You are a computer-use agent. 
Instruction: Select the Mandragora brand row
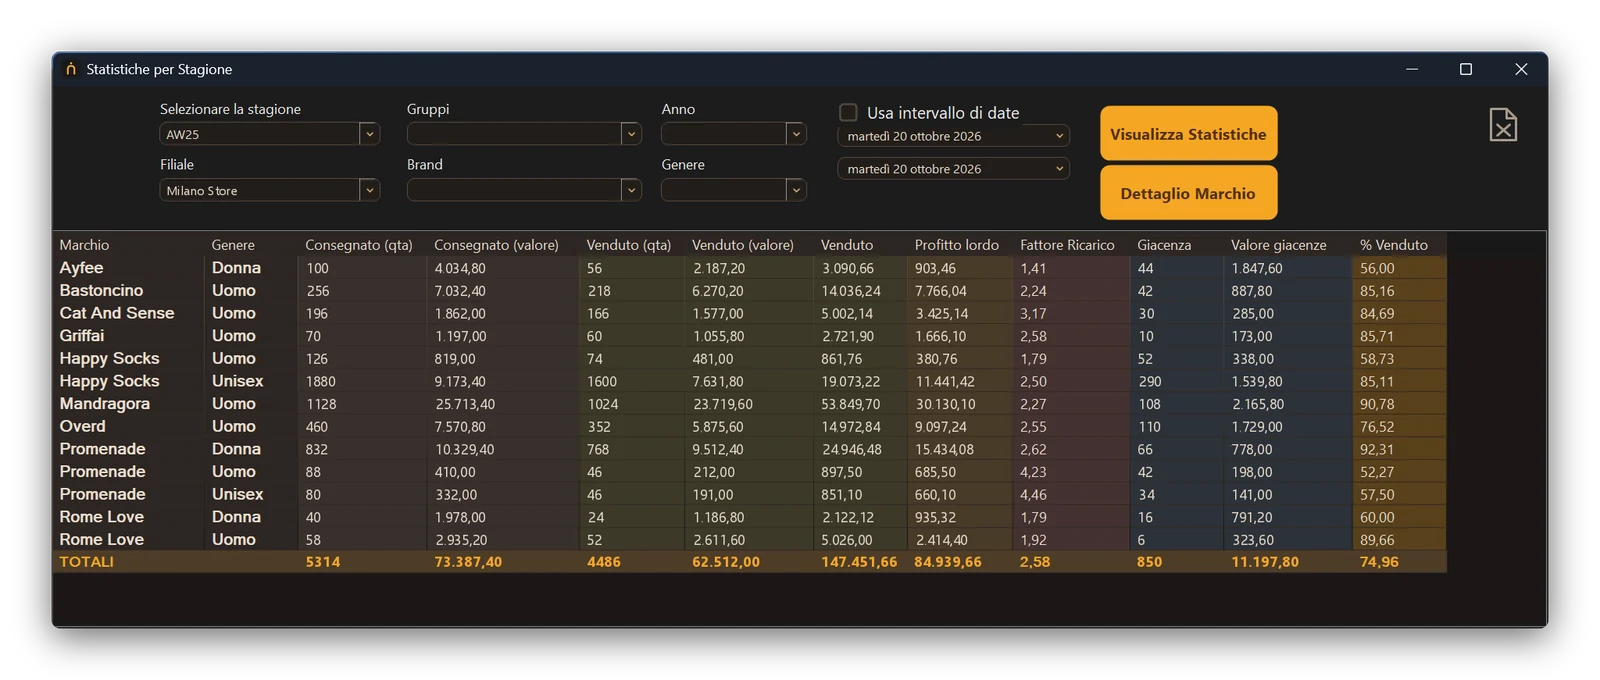[x=750, y=404]
